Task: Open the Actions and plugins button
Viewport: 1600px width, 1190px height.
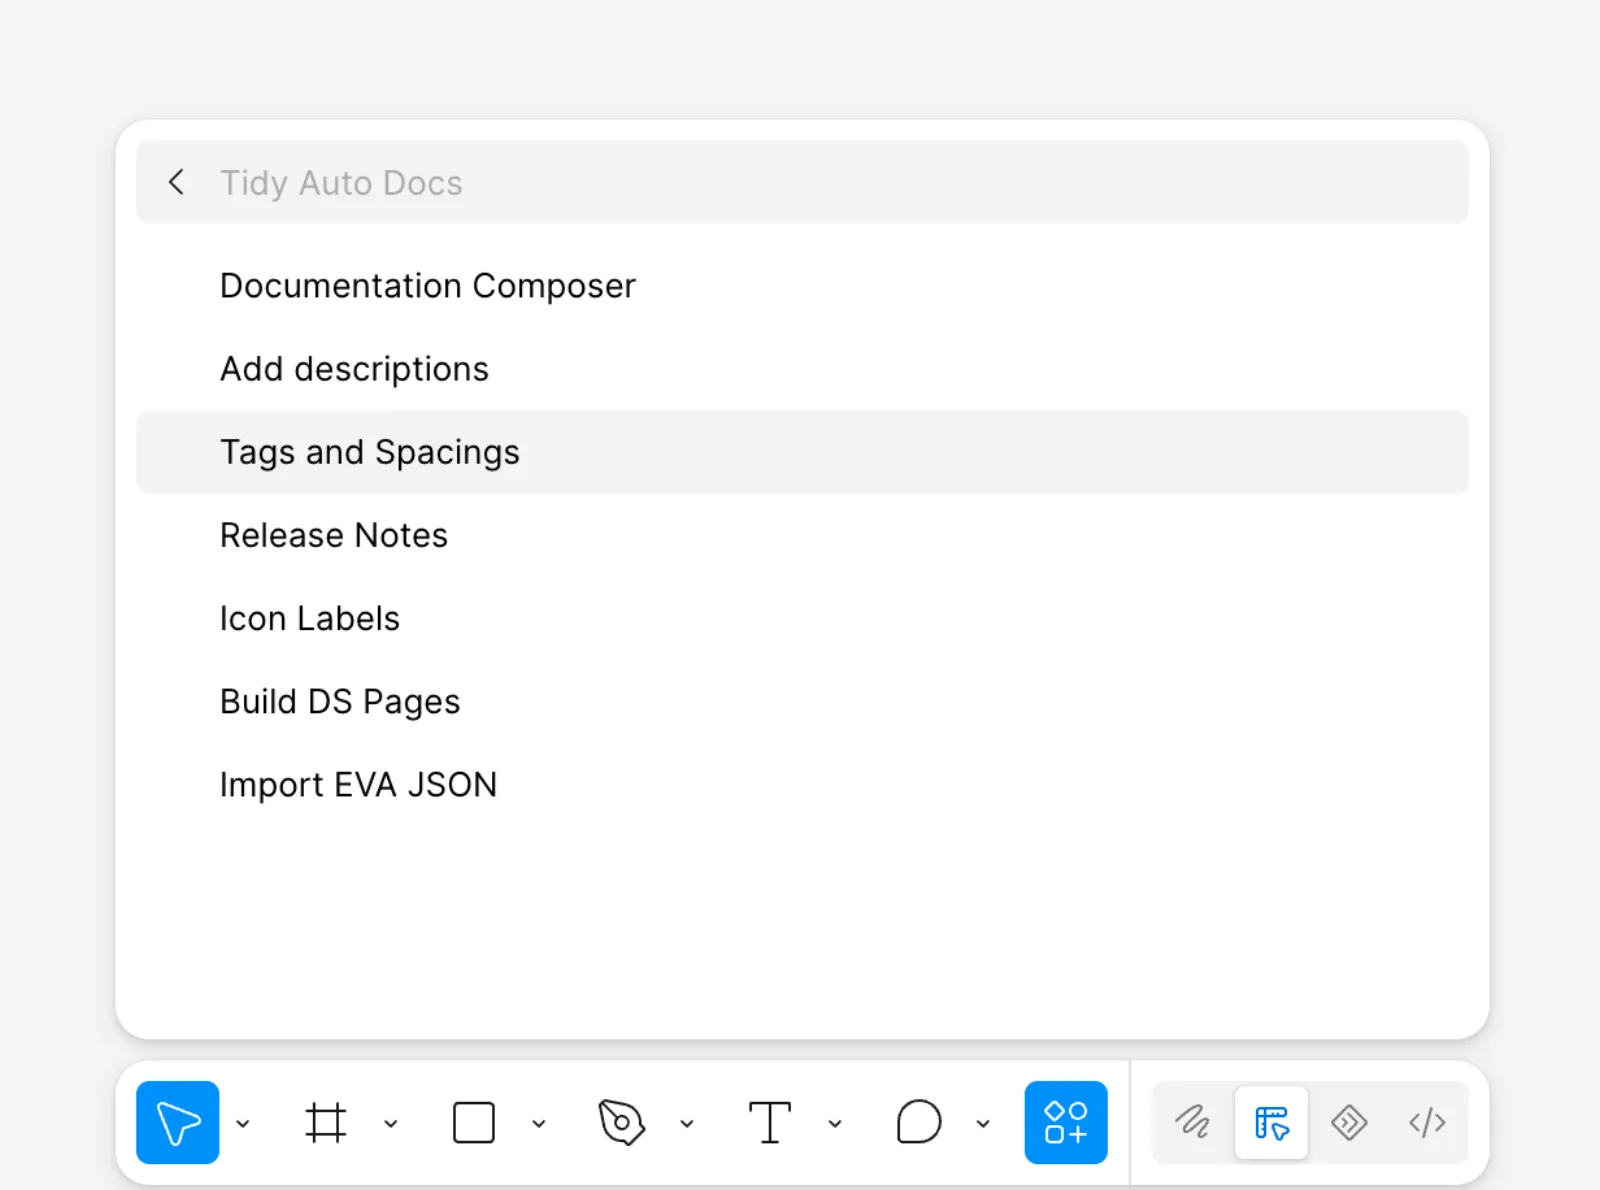Action: [1066, 1122]
